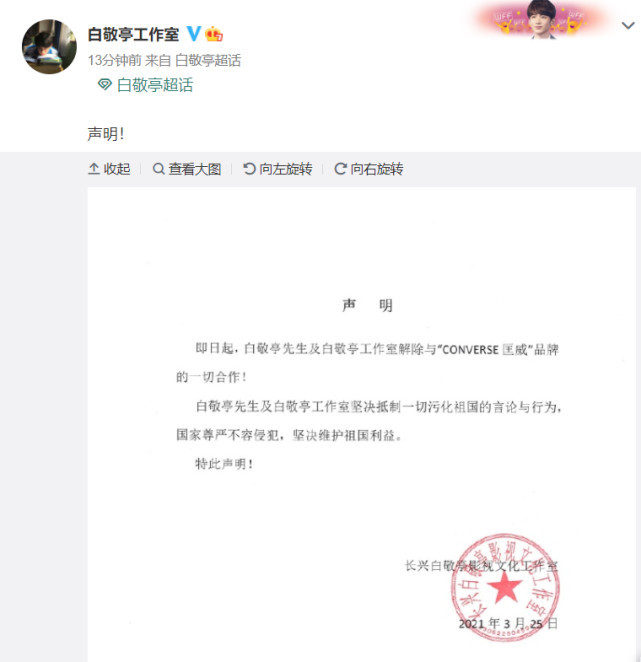
Task: Click the 白敬亭工作室 profile avatar
Action: pyautogui.click(x=49, y=46)
